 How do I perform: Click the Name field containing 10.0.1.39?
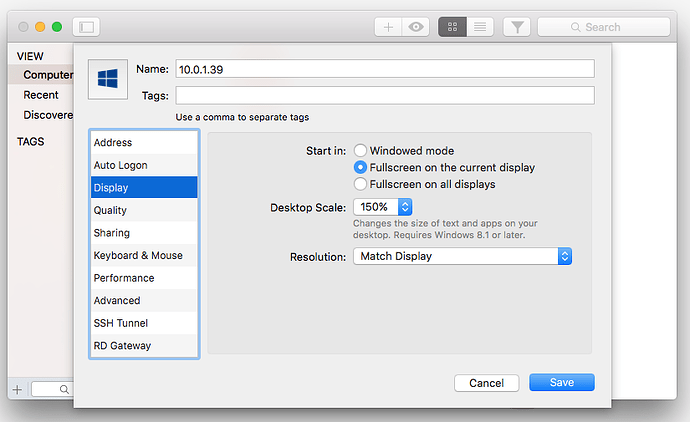tap(385, 68)
